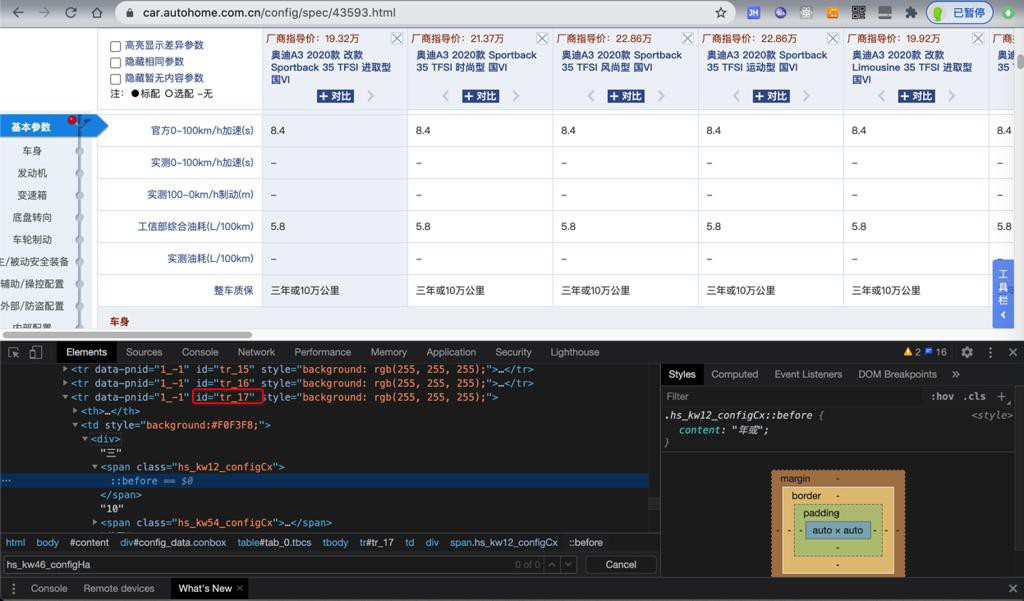Viewport: 1024px width, 601px height.
Task: Click the browser forward arrow
Action: 44,12
